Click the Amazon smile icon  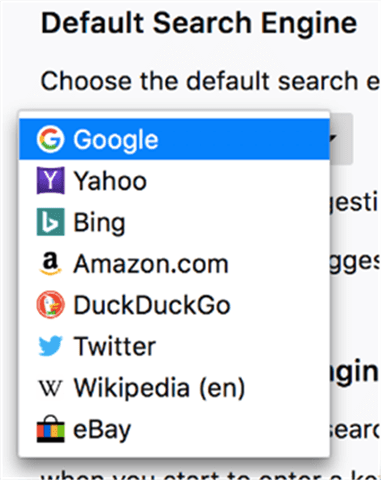pyautogui.click(x=50, y=264)
